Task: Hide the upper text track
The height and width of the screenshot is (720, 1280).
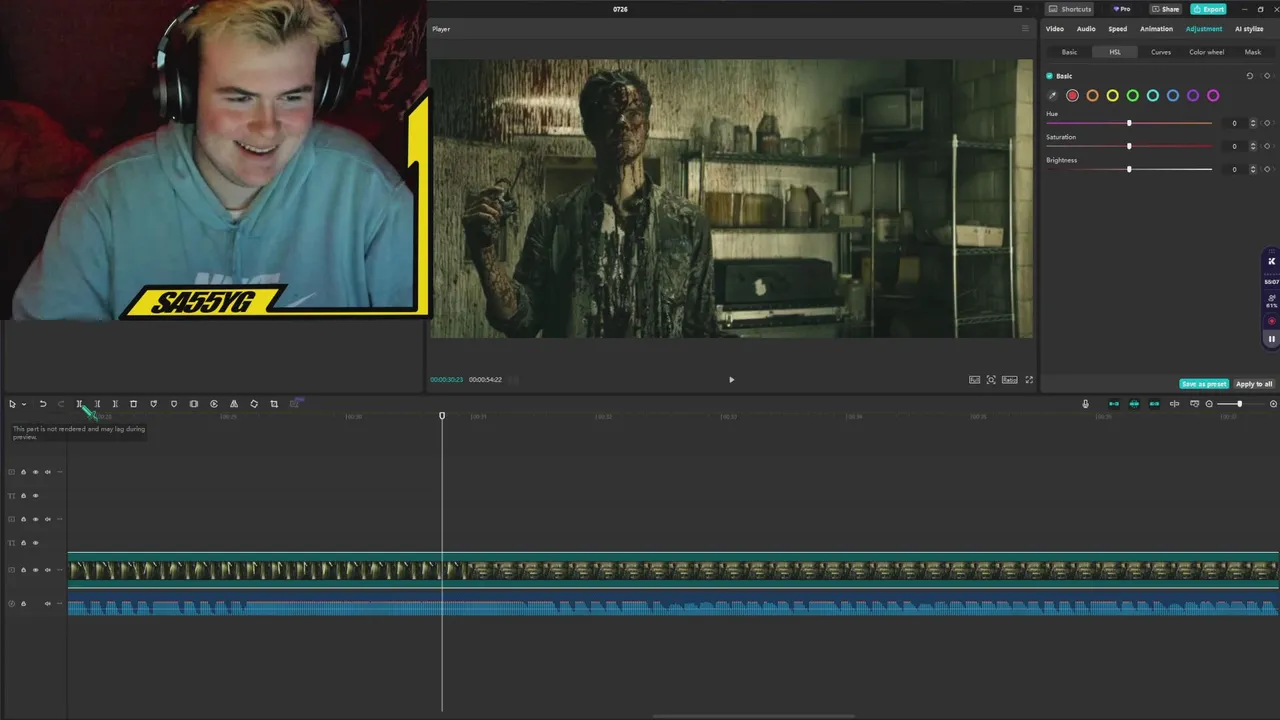Action: pyautogui.click(x=35, y=496)
